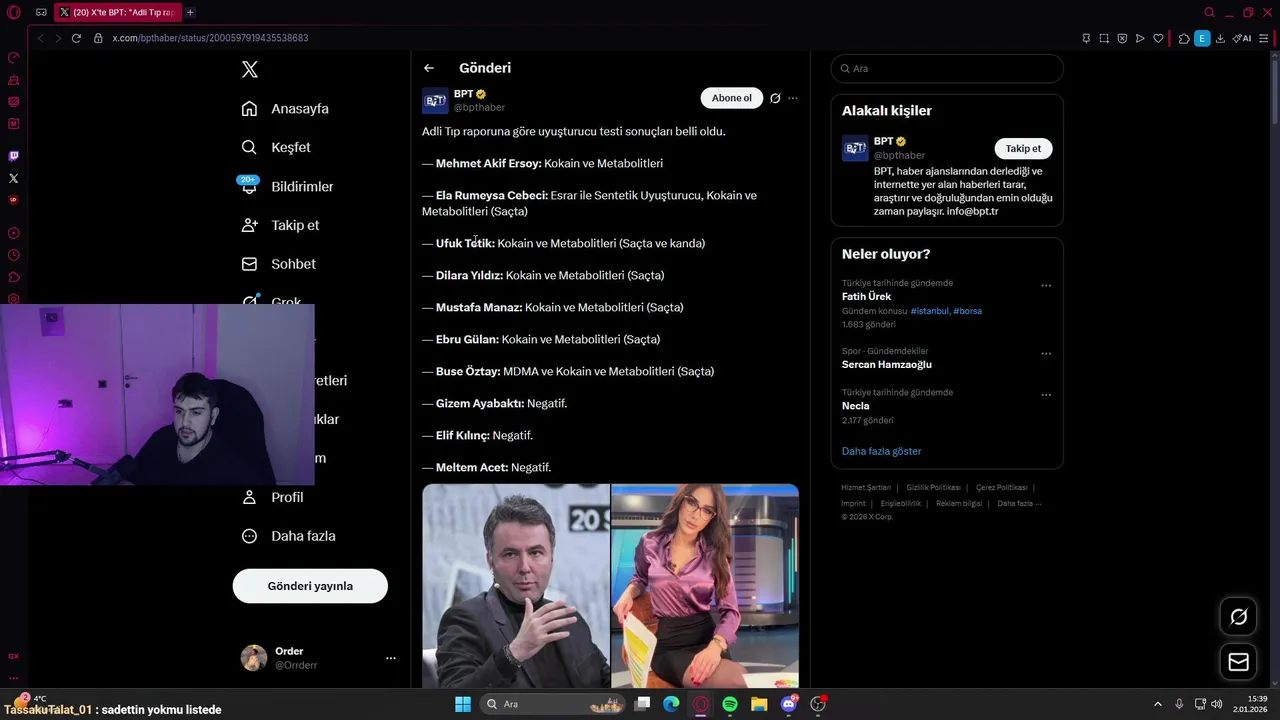Click Grok icon next to Abone ol
This screenshot has height=720, width=1280.
coord(775,98)
